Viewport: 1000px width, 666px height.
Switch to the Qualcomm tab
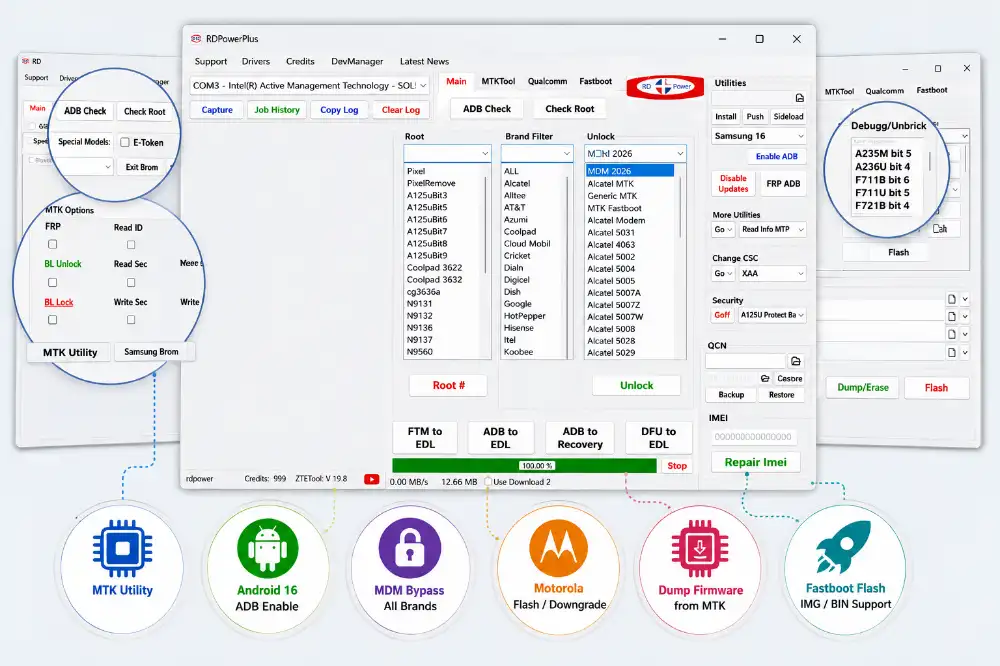click(x=547, y=81)
